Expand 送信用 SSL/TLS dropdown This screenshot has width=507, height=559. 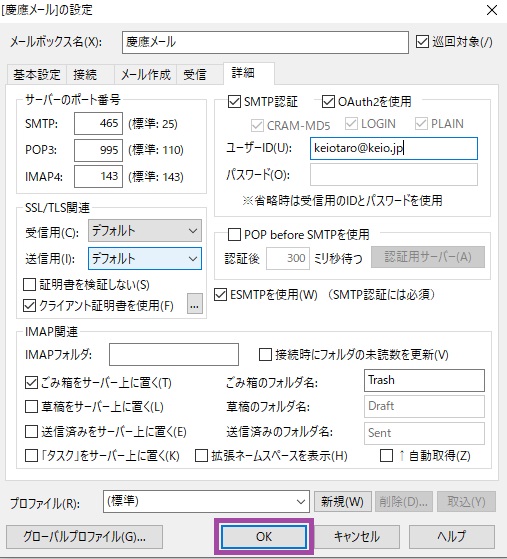tap(145, 258)
